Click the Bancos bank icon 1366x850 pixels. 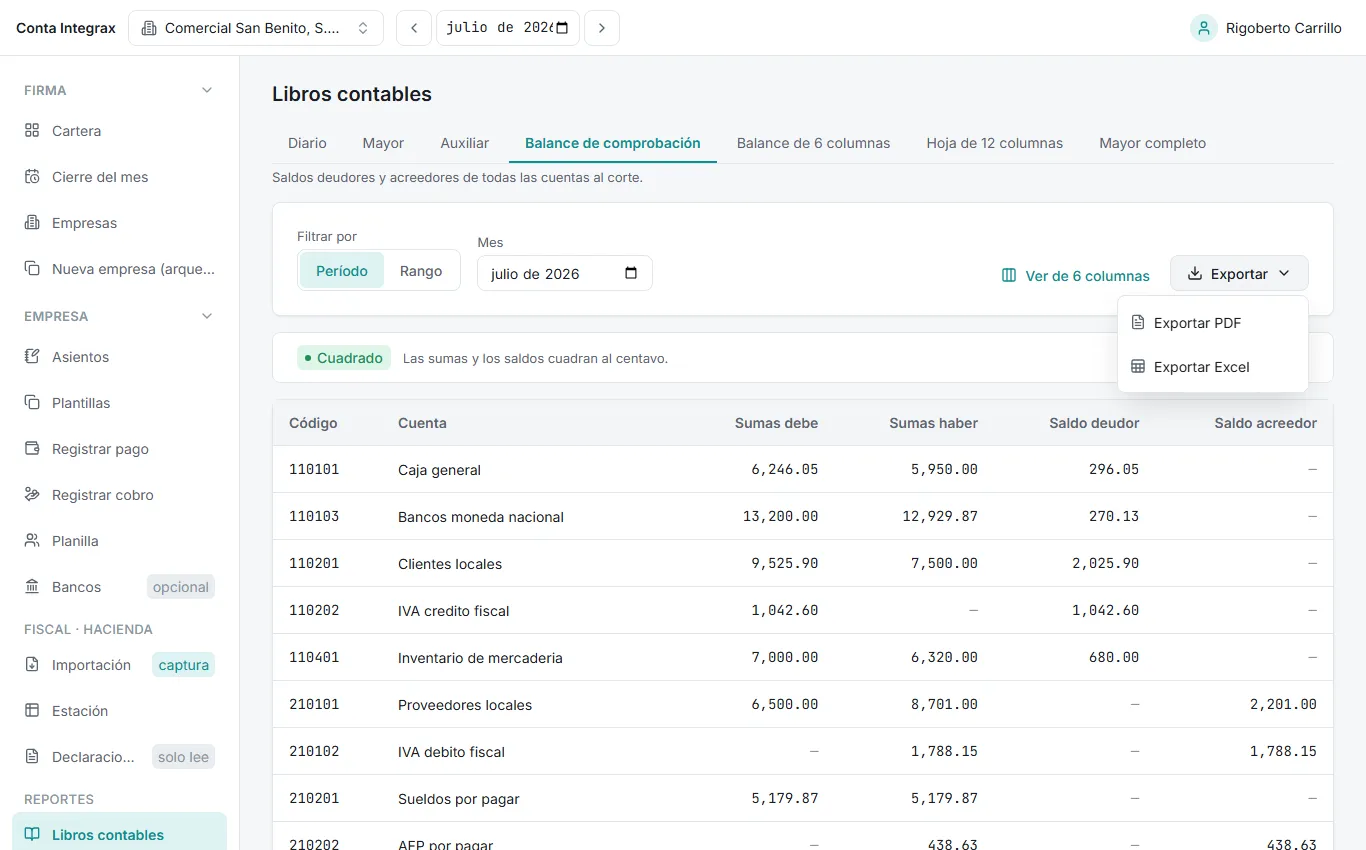tap(32, 587)
